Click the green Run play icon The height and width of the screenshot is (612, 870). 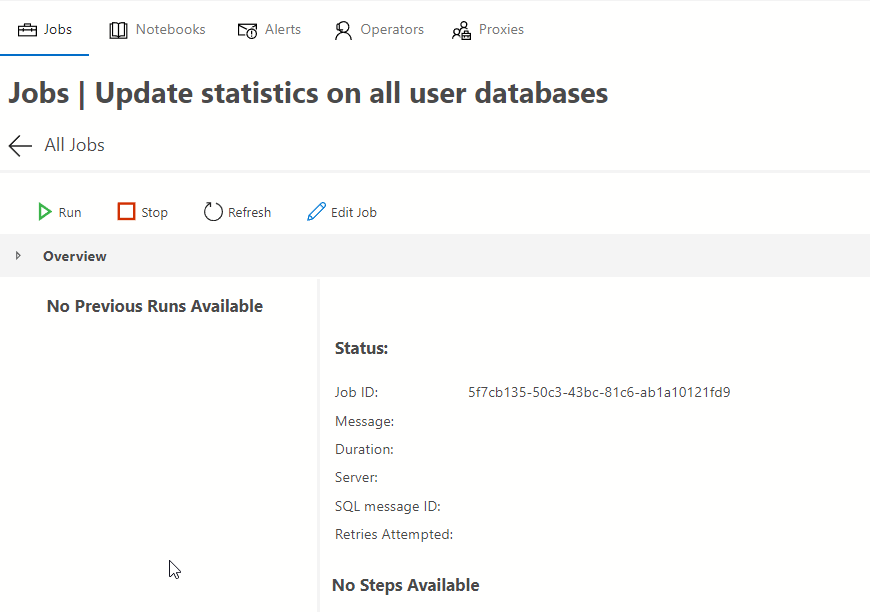45,212
